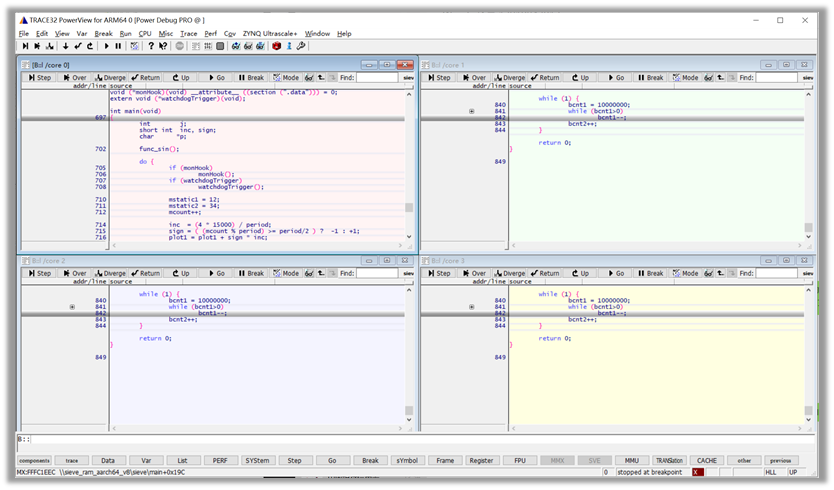Click the CACHE softkey button
Viewport: 834px width, 490px height.
point(707,461)
